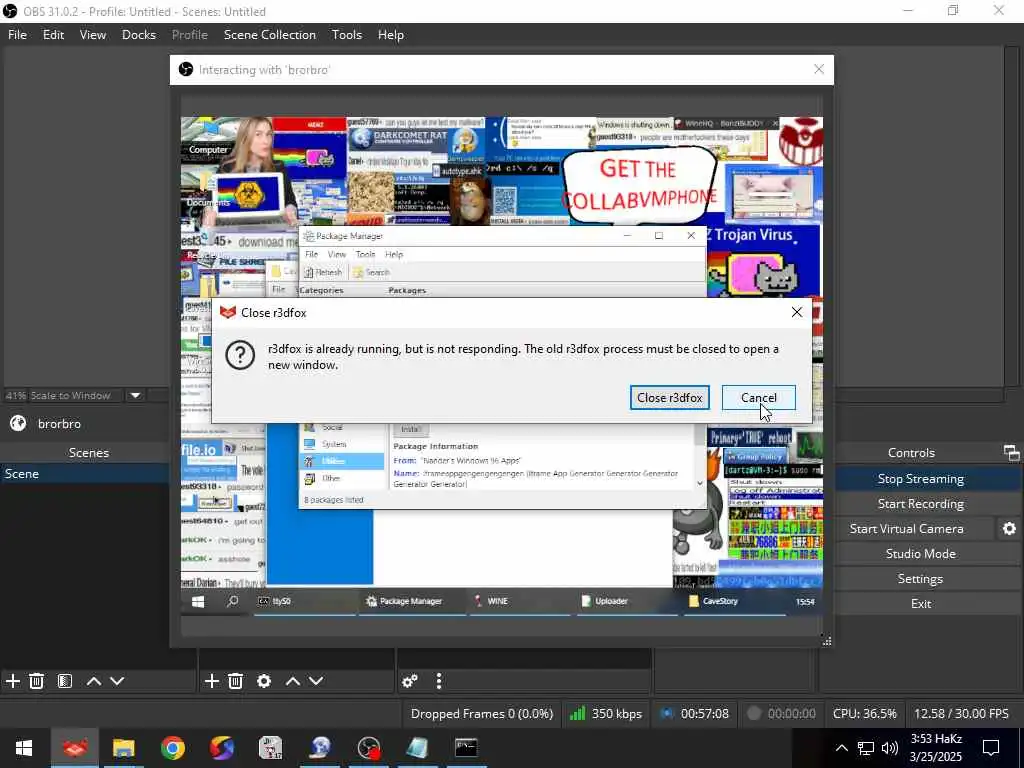Click Exit in Controls dock
This screenshot has height=768, width=1024.
click(x=920, y=603)
